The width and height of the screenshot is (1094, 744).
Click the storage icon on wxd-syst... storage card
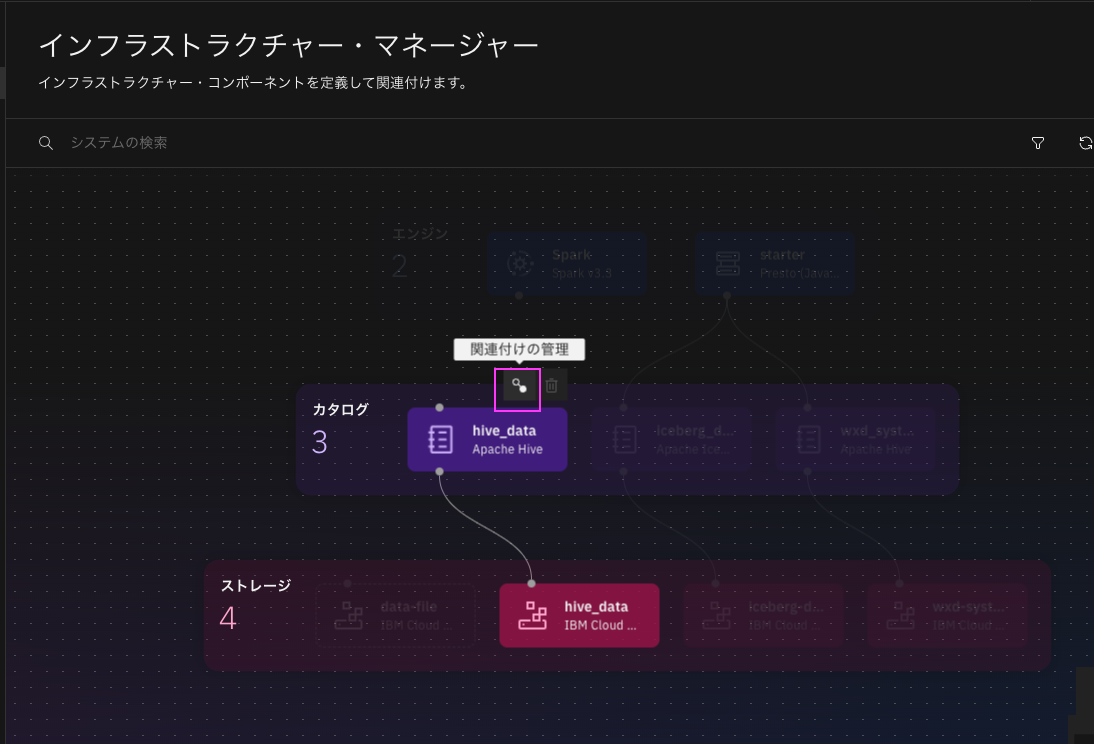click(901, 616)
